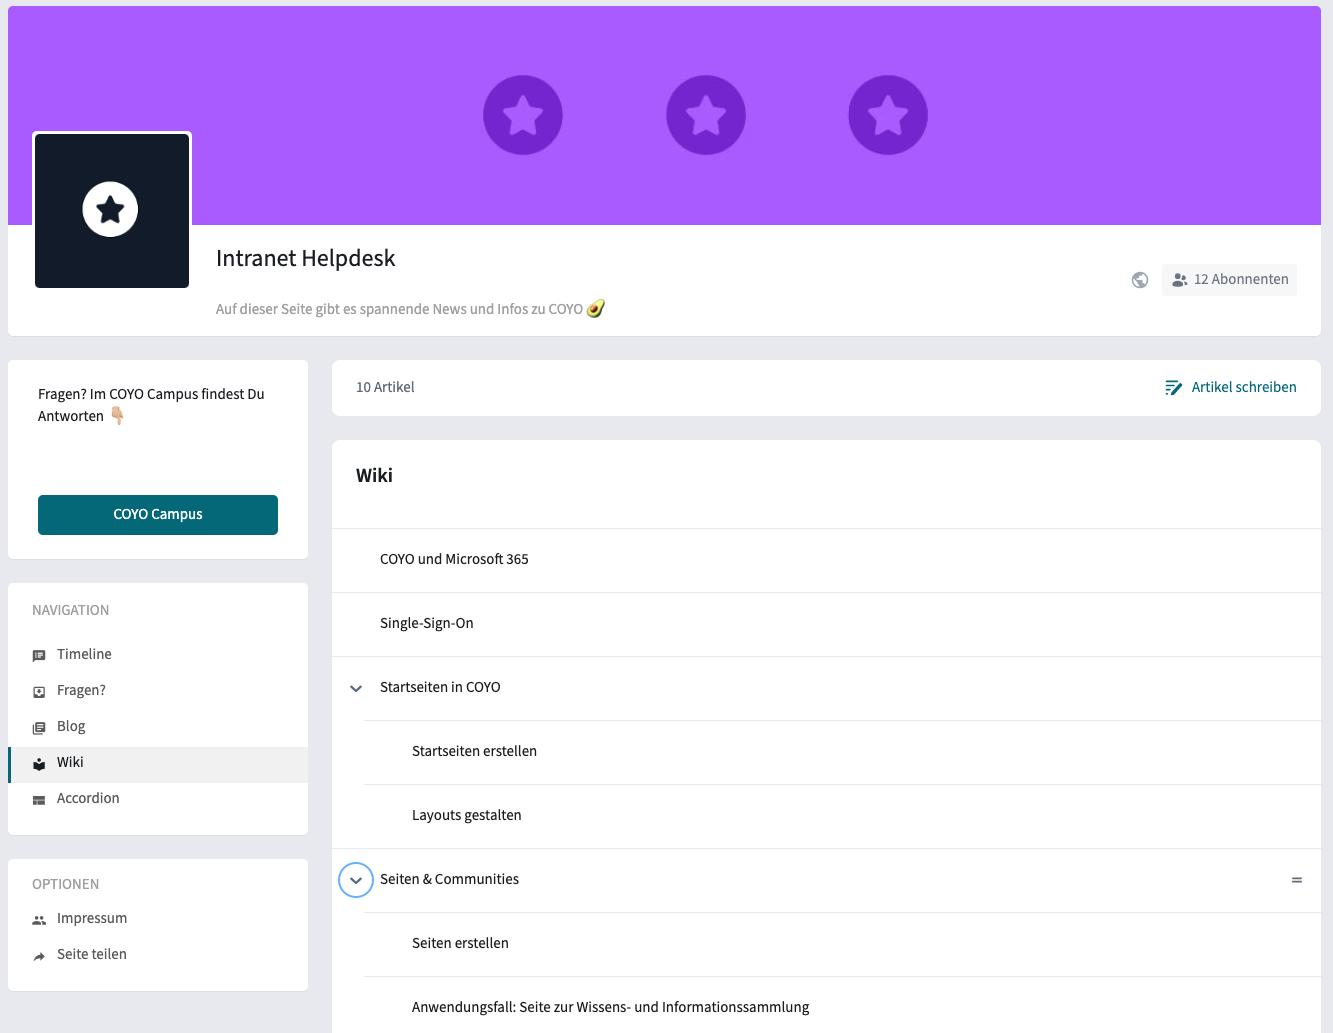
Task: Open Wiki in the navigation
Action: pyautogui.click(x=70, y=763)
